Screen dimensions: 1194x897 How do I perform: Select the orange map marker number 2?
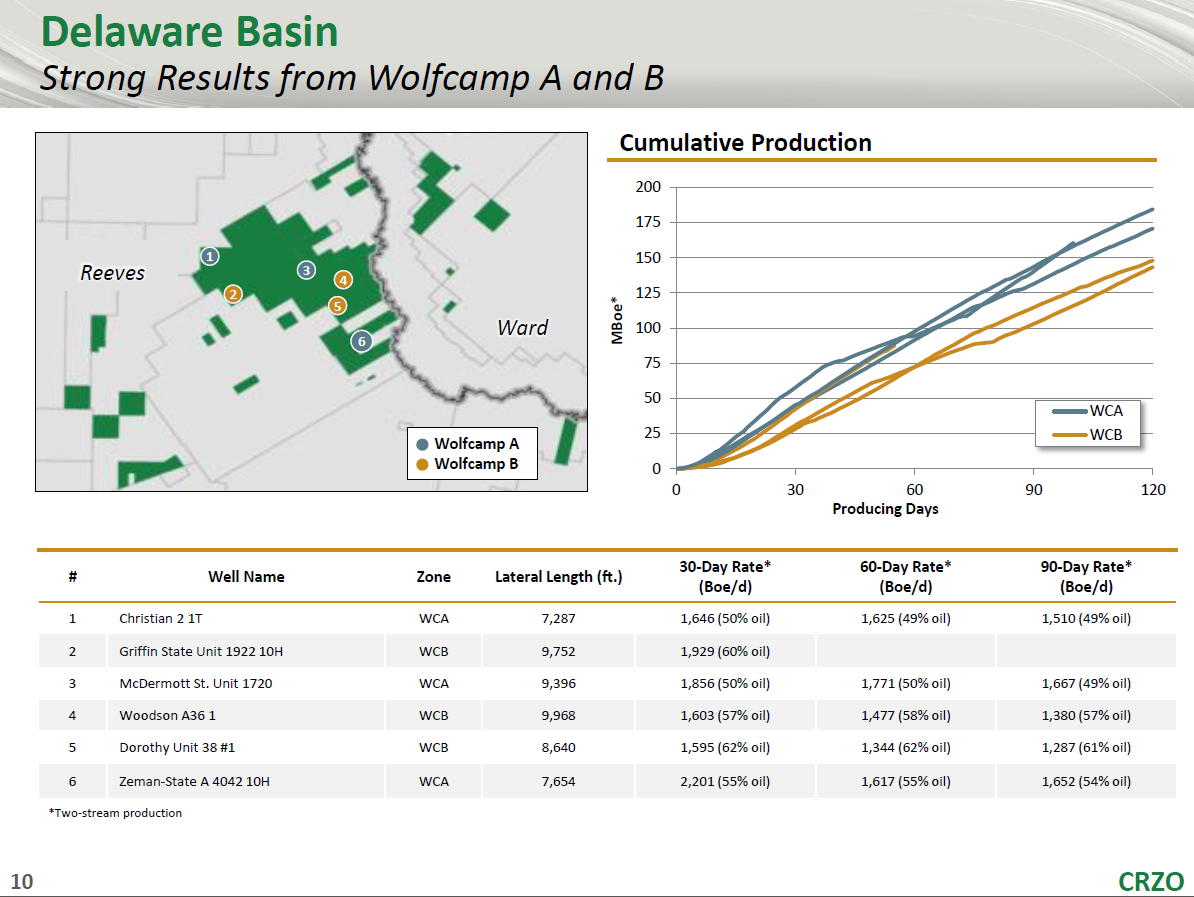click(233, 294)
